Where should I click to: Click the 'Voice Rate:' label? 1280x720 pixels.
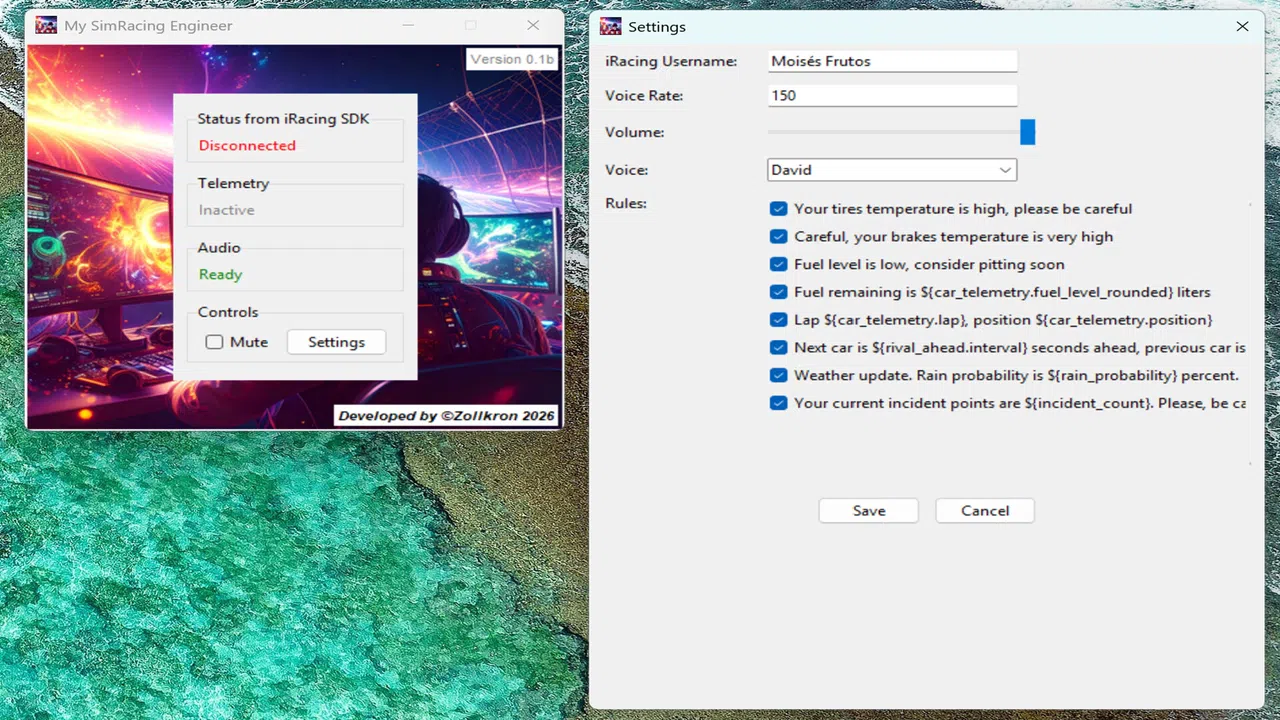pyautogui.click(x=644, y=96)
